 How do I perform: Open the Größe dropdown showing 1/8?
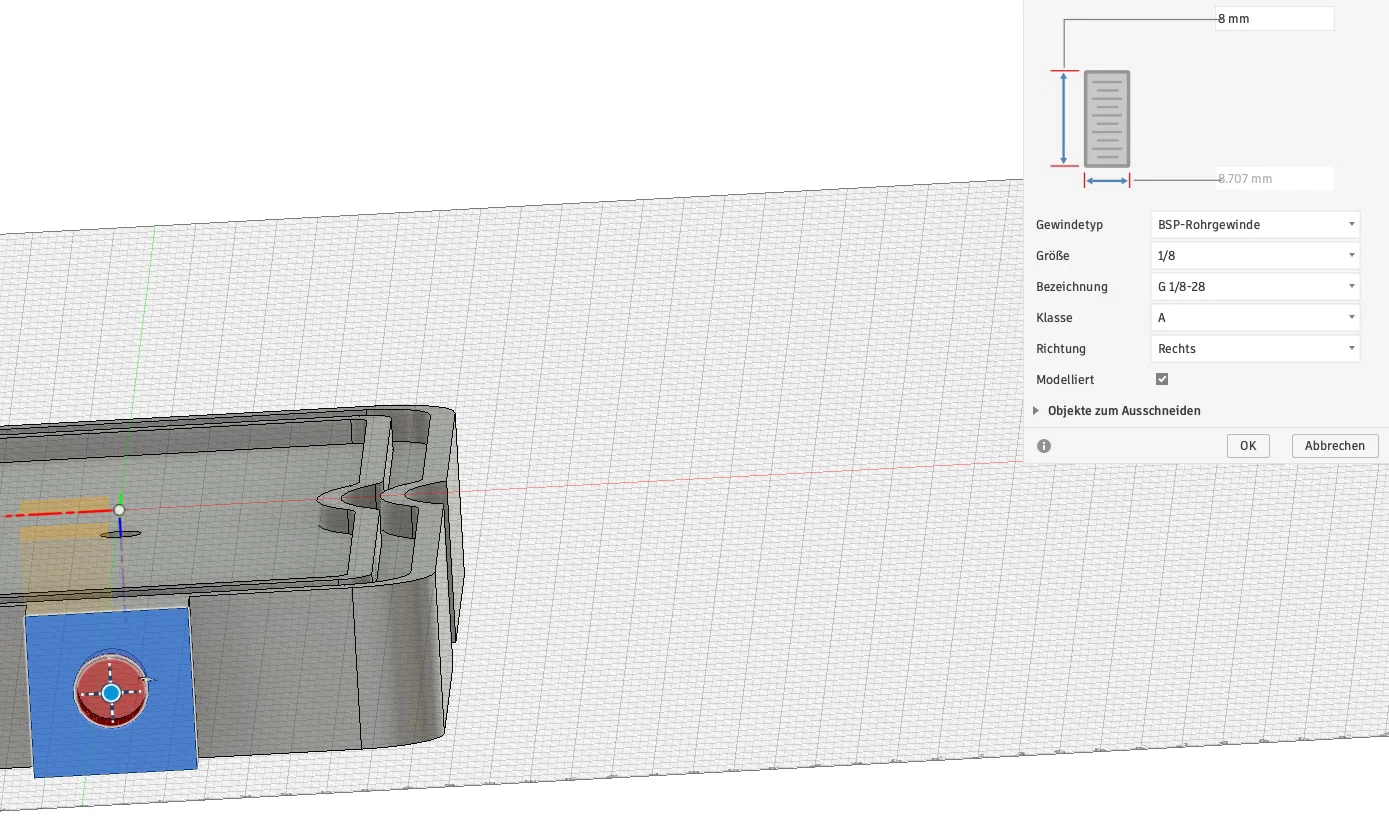[1255, 256]
